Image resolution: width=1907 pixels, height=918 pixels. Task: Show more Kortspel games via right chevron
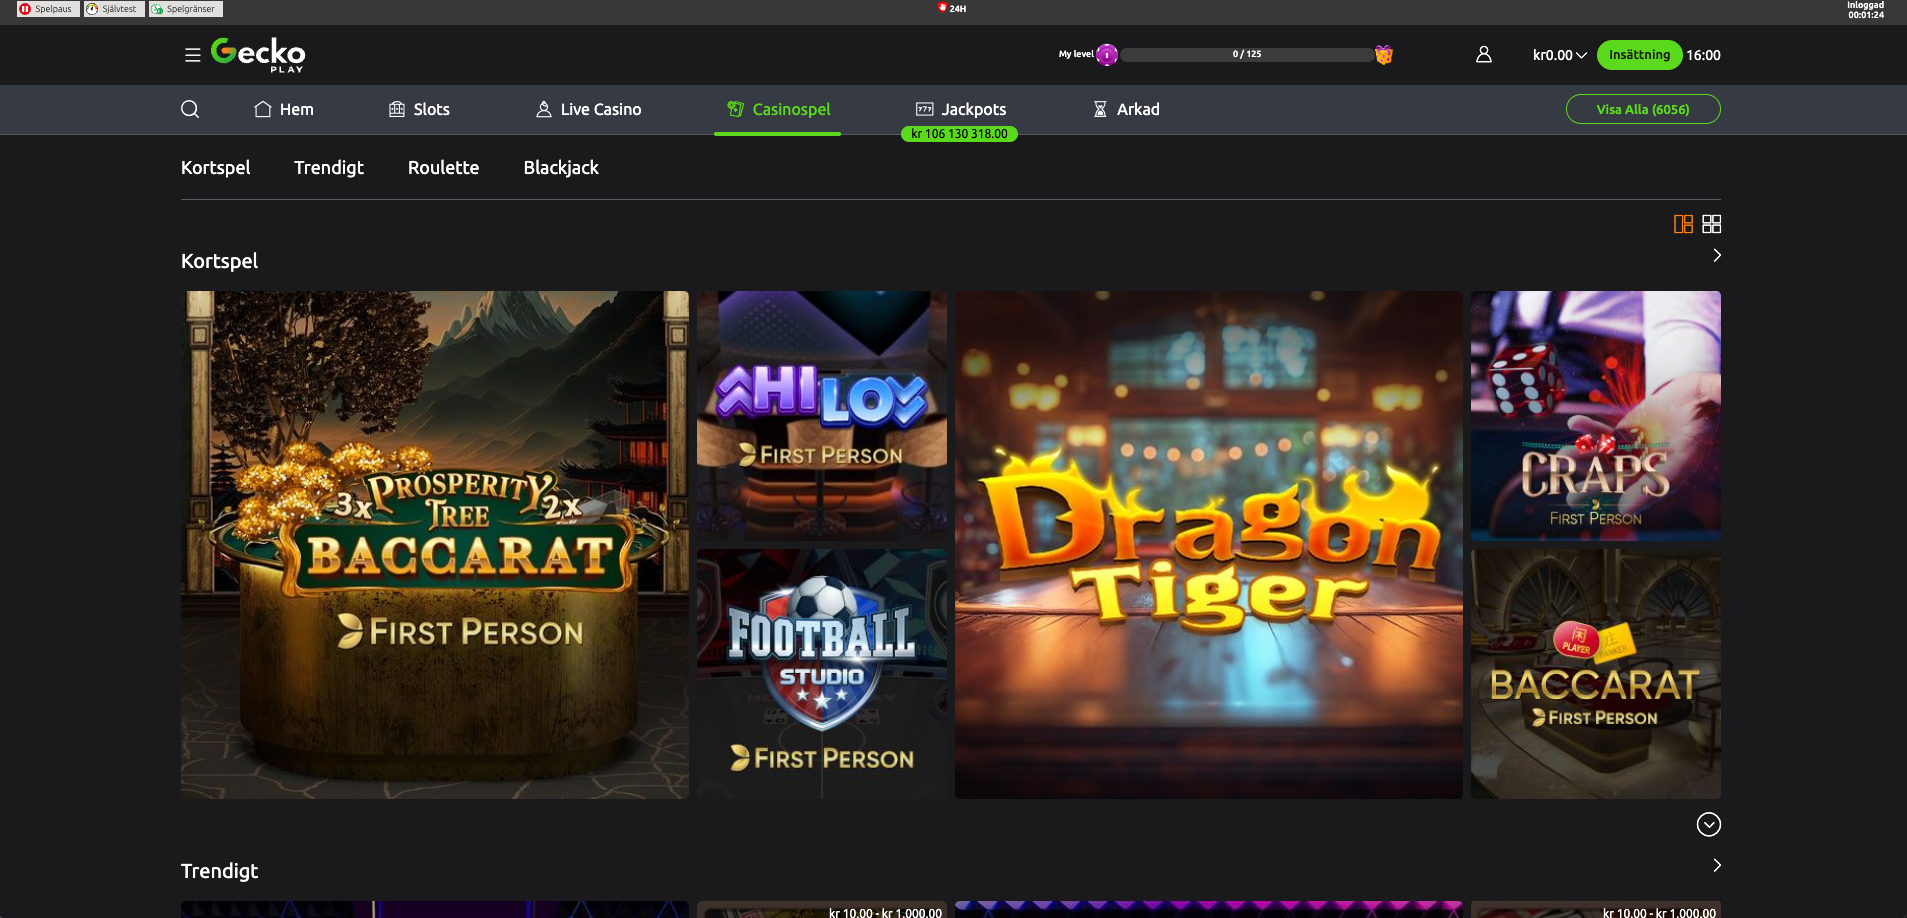(x=1716, y=255)
